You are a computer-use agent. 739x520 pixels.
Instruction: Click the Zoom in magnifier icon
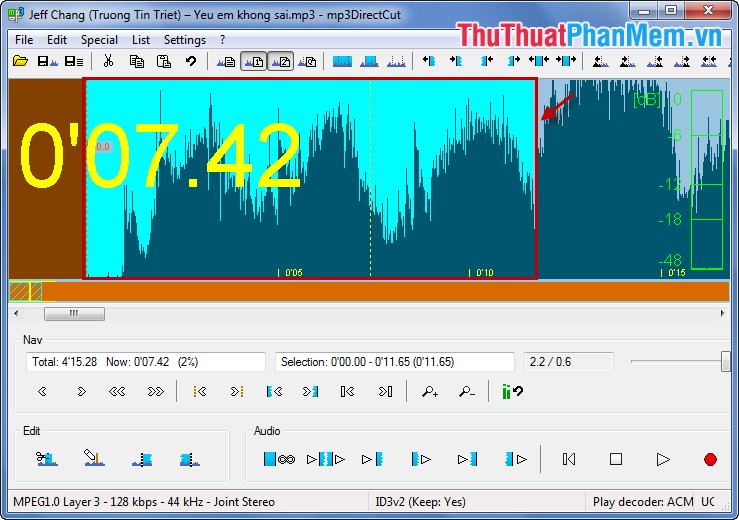pos(430,392)
